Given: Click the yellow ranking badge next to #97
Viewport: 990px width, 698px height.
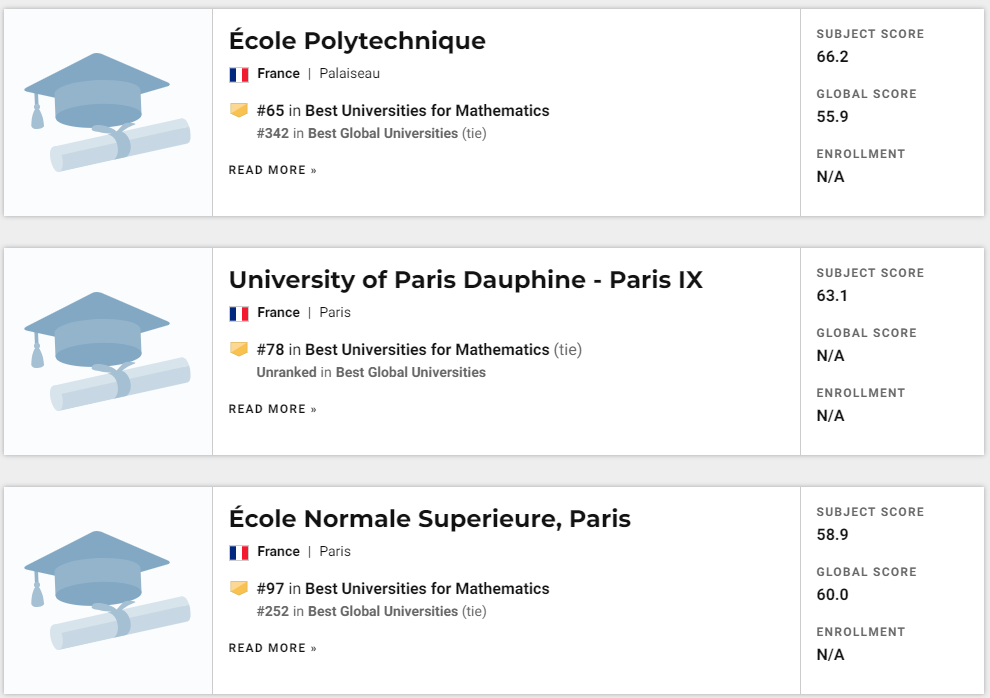Looking at the screenshot, I should pos(239,588).
